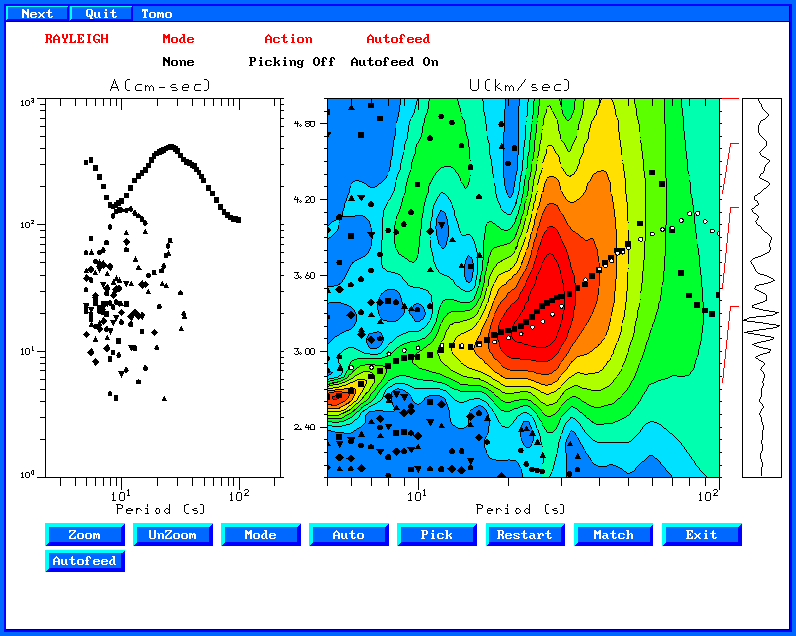796x636 pixels.
Task: Click the 4.80 velocity axis label
Action: point(304,124)
